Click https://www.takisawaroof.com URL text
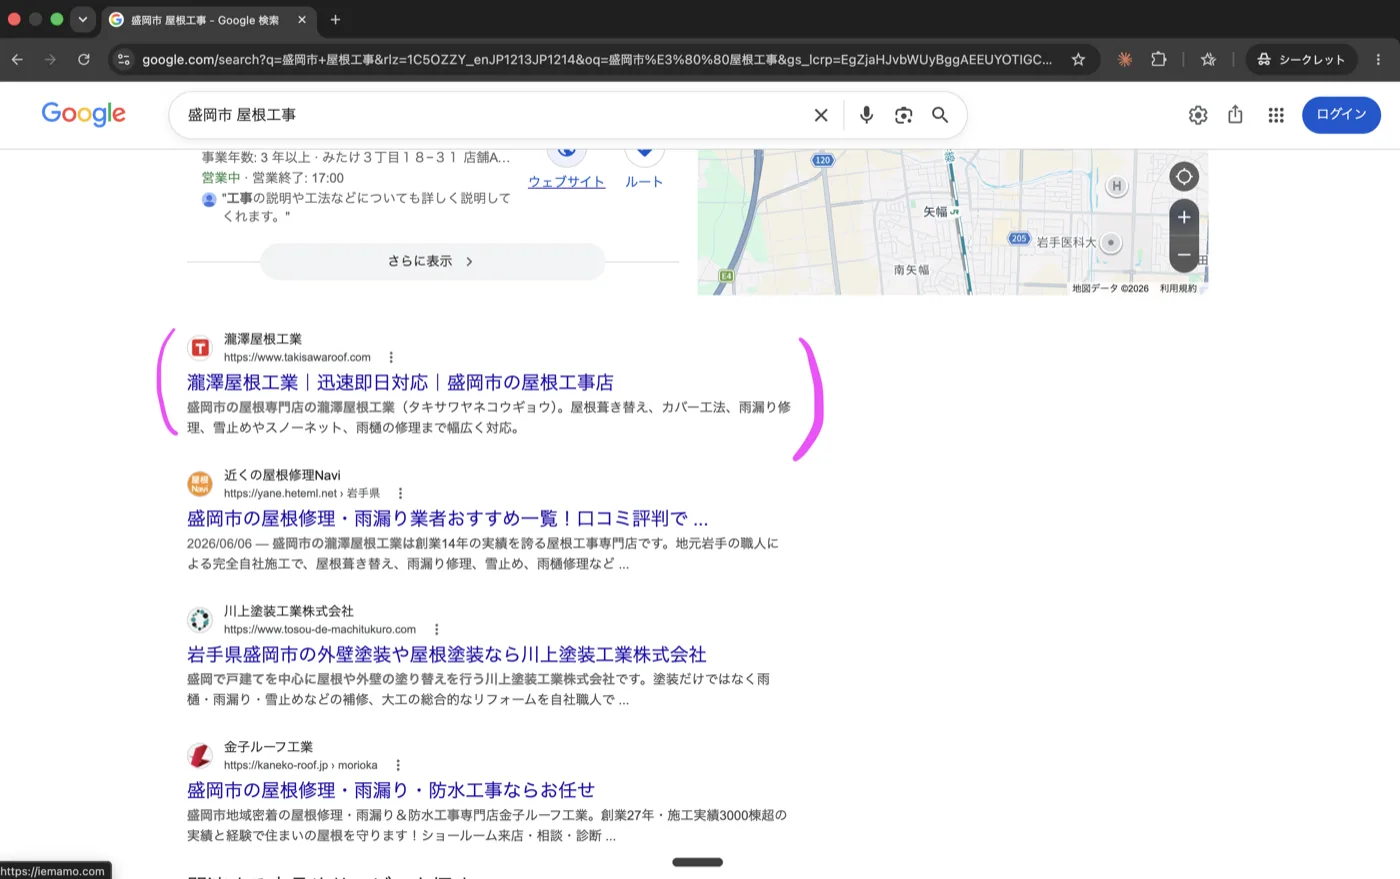 pos(297,357)
